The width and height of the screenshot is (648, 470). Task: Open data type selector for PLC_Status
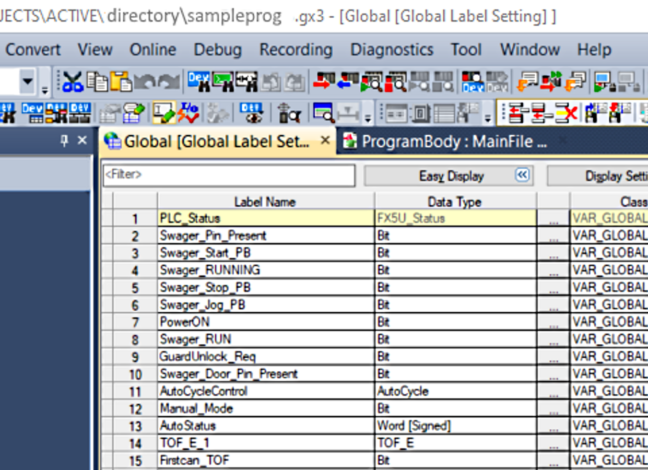(553, 218)
